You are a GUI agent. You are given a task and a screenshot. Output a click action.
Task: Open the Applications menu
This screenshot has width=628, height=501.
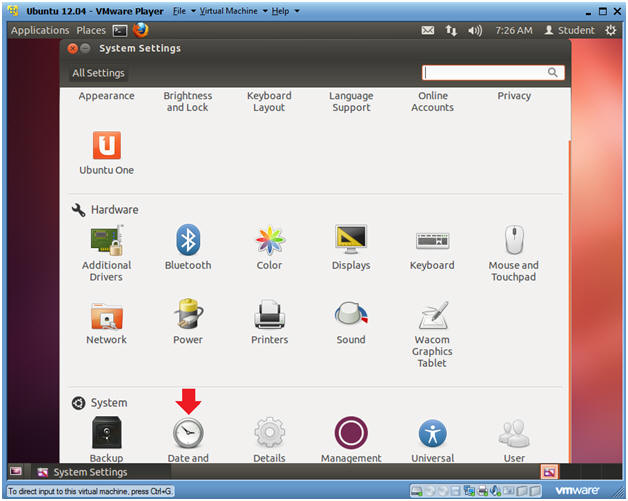[x=40, y=30]
